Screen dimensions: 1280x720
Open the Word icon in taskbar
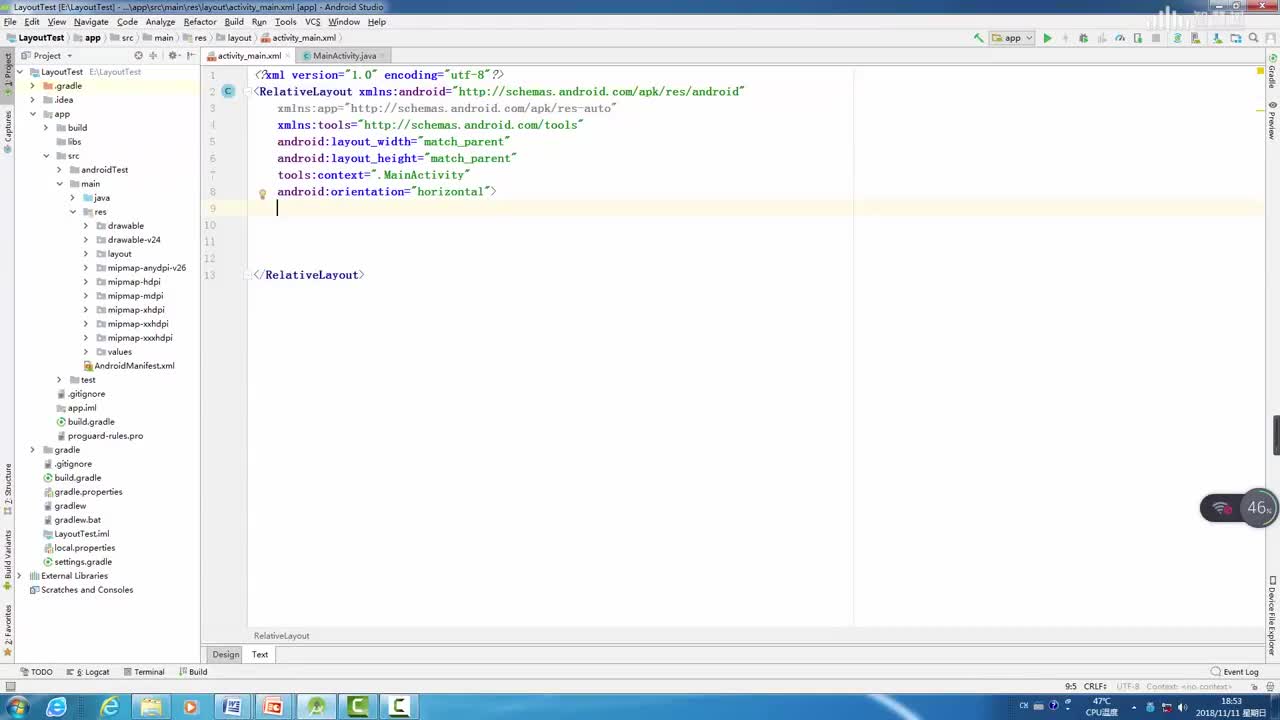click(232, 707)
